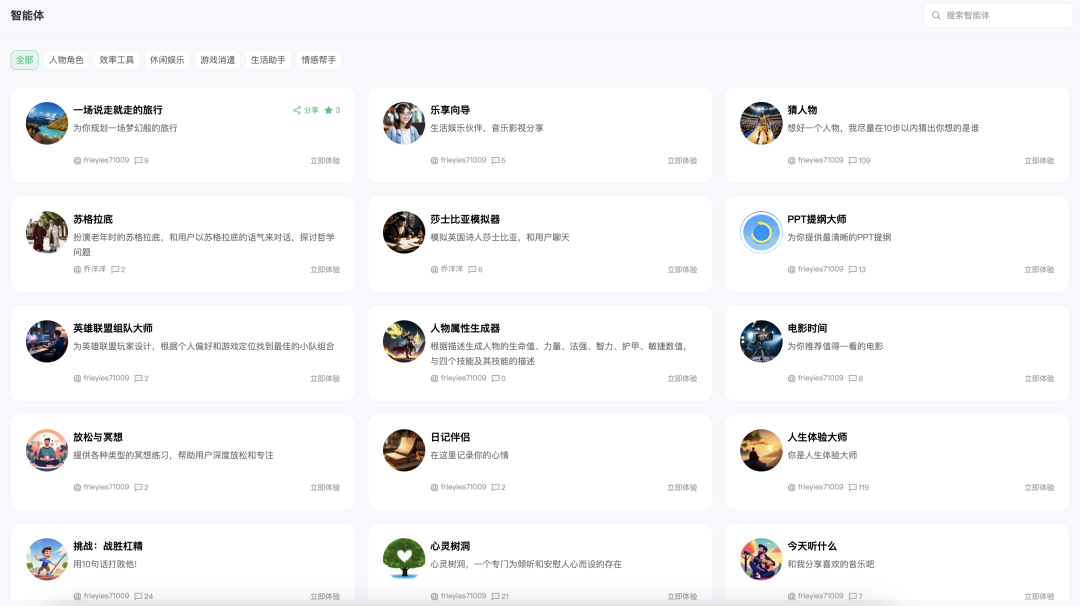1080x606 pixels.
Task: Click the comment icon on 放松与冥想 card
Action: 138,487
